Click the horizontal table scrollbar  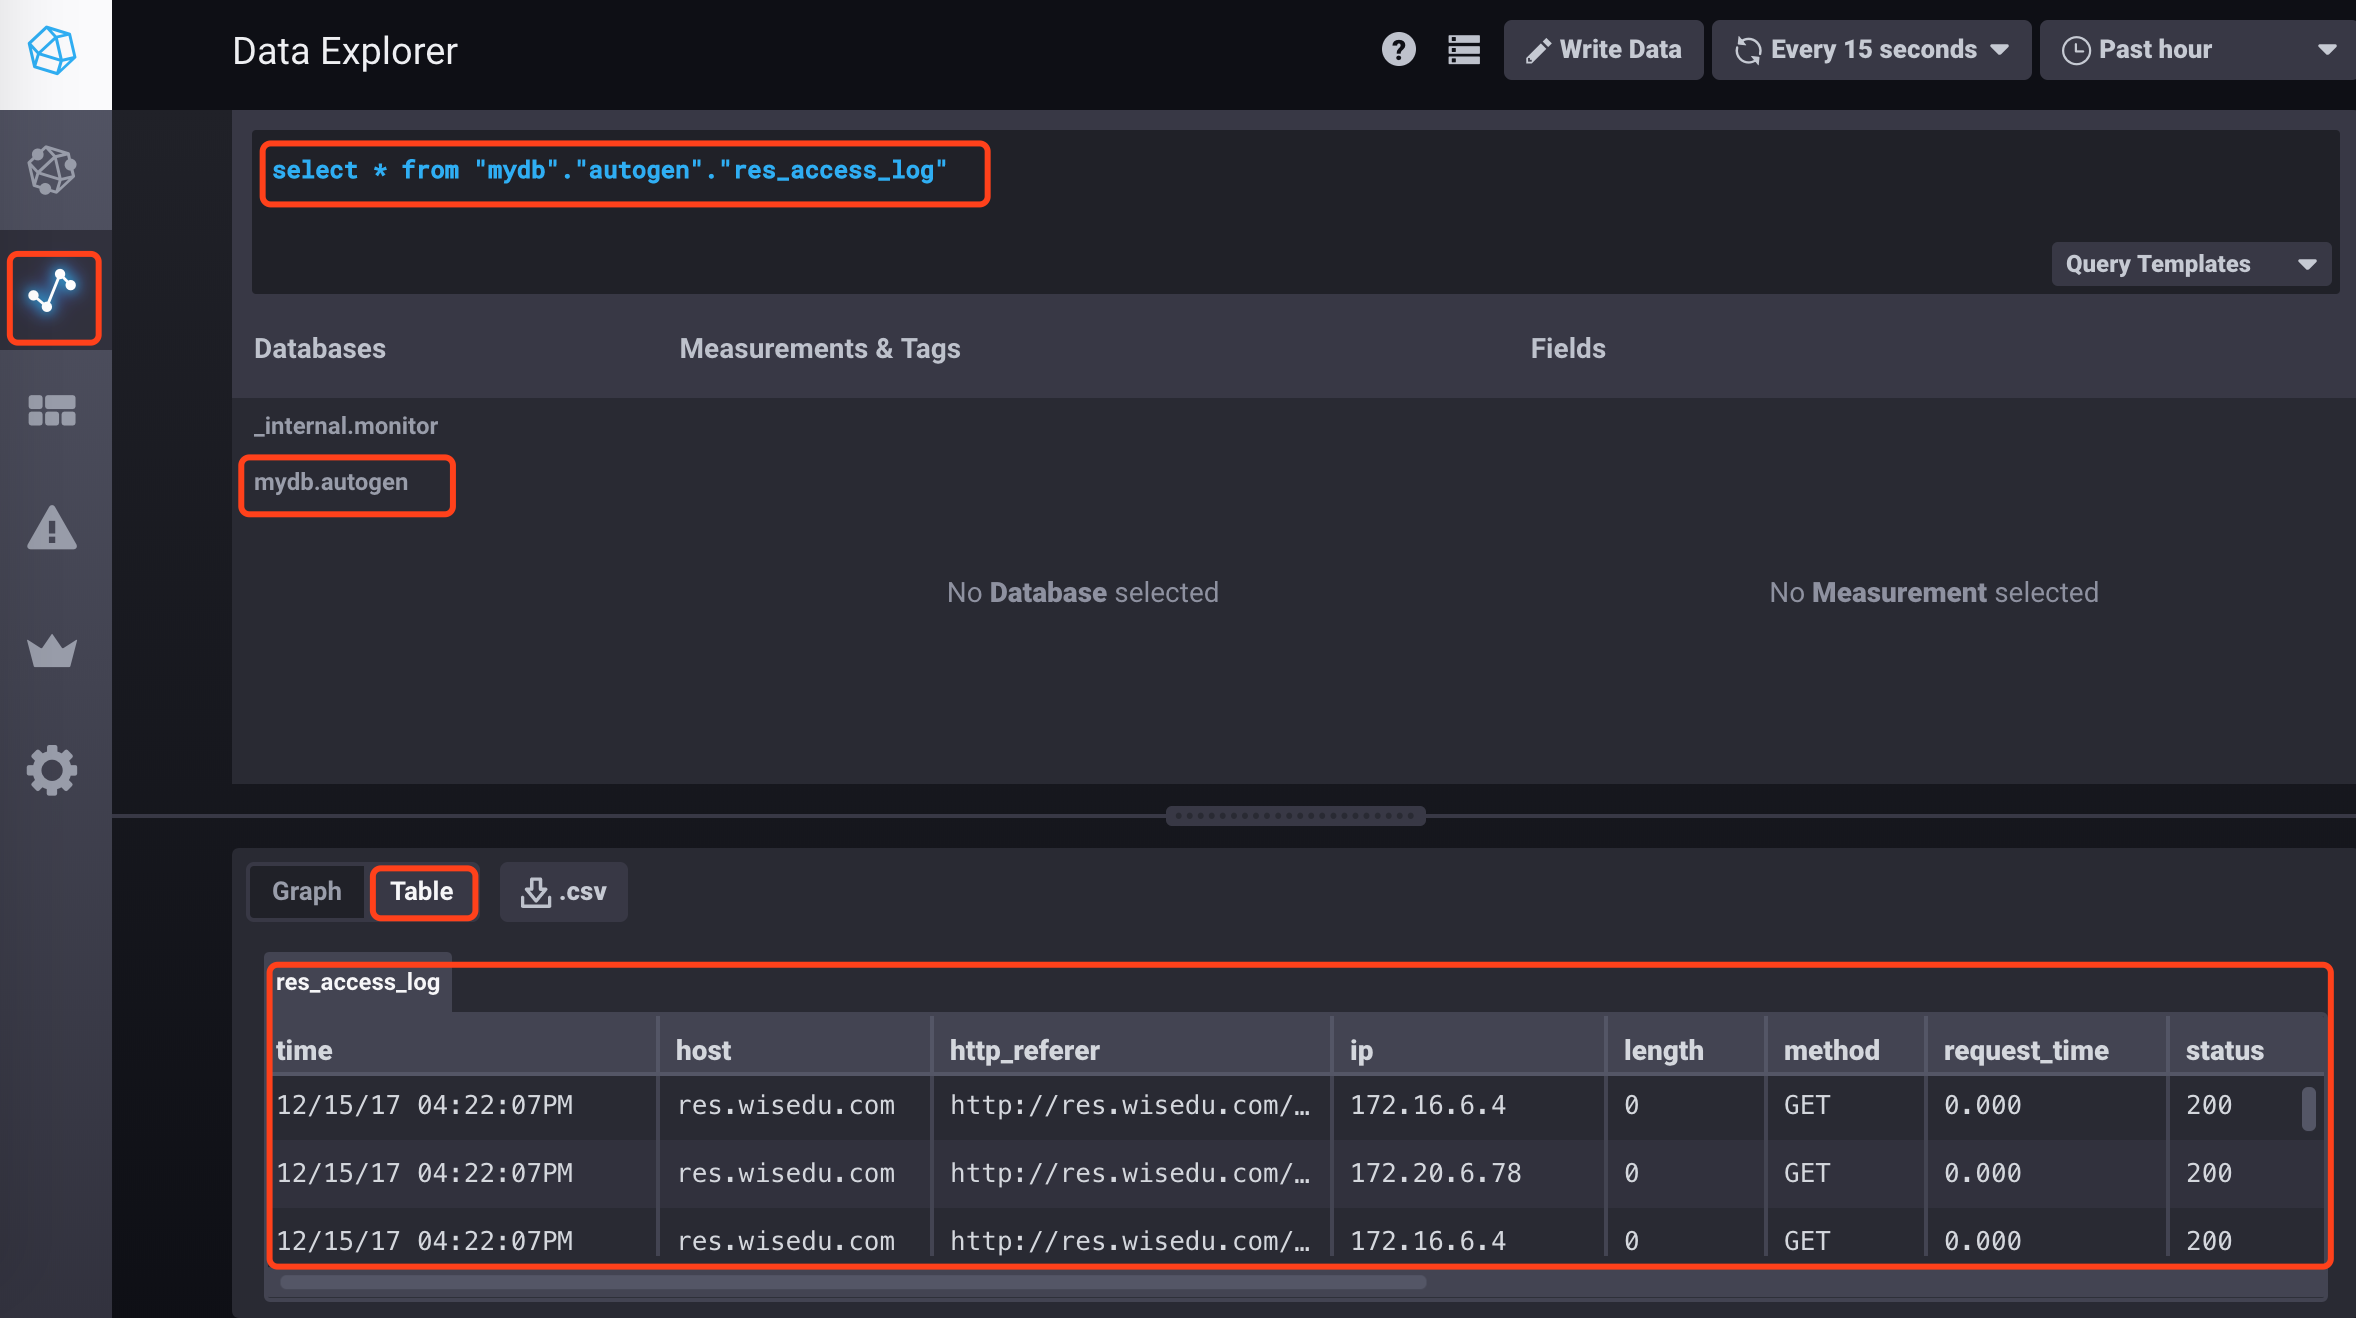coord(852,1282)
